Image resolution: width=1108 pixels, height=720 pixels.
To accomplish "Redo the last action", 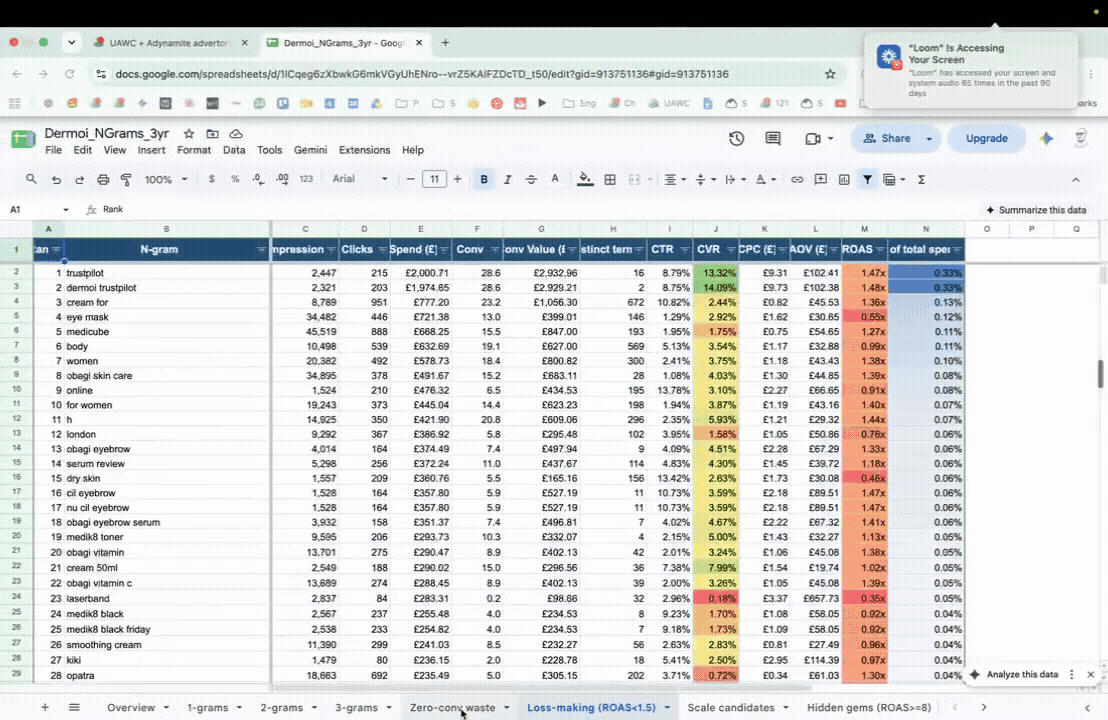I will pos(79,179).
